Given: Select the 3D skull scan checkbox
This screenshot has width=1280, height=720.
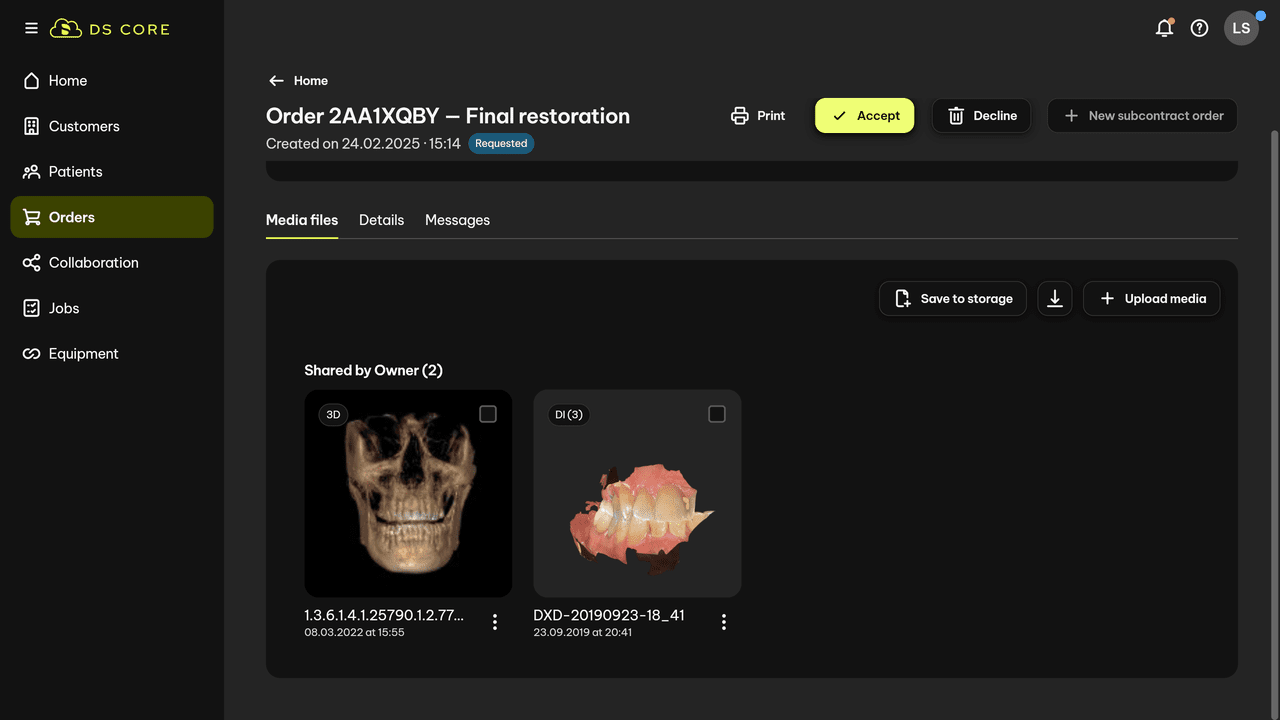Looking at the screenshot, I should click(488, 414).
